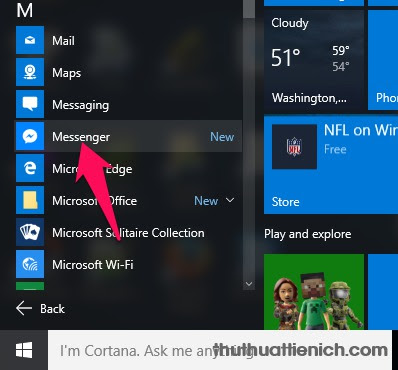The image size is (398, 370).
Task: Launch the Messaging app icon
Action: [30, 104]
